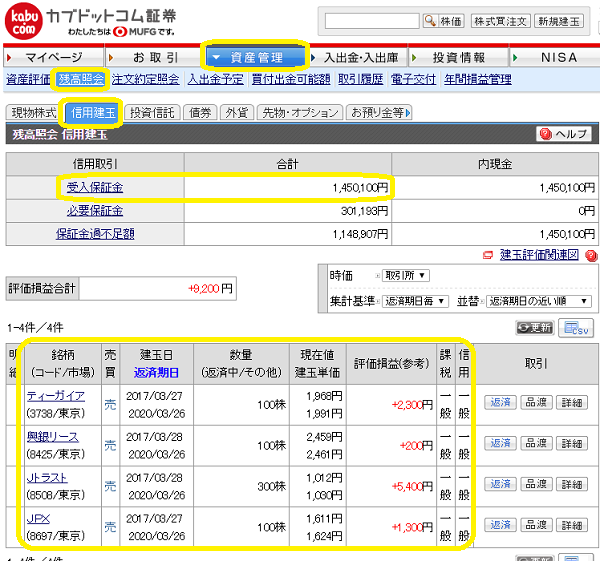This screenshot has width=600, height=561.
Task: Open 注文約定照会 link
Action: (145, 79)
